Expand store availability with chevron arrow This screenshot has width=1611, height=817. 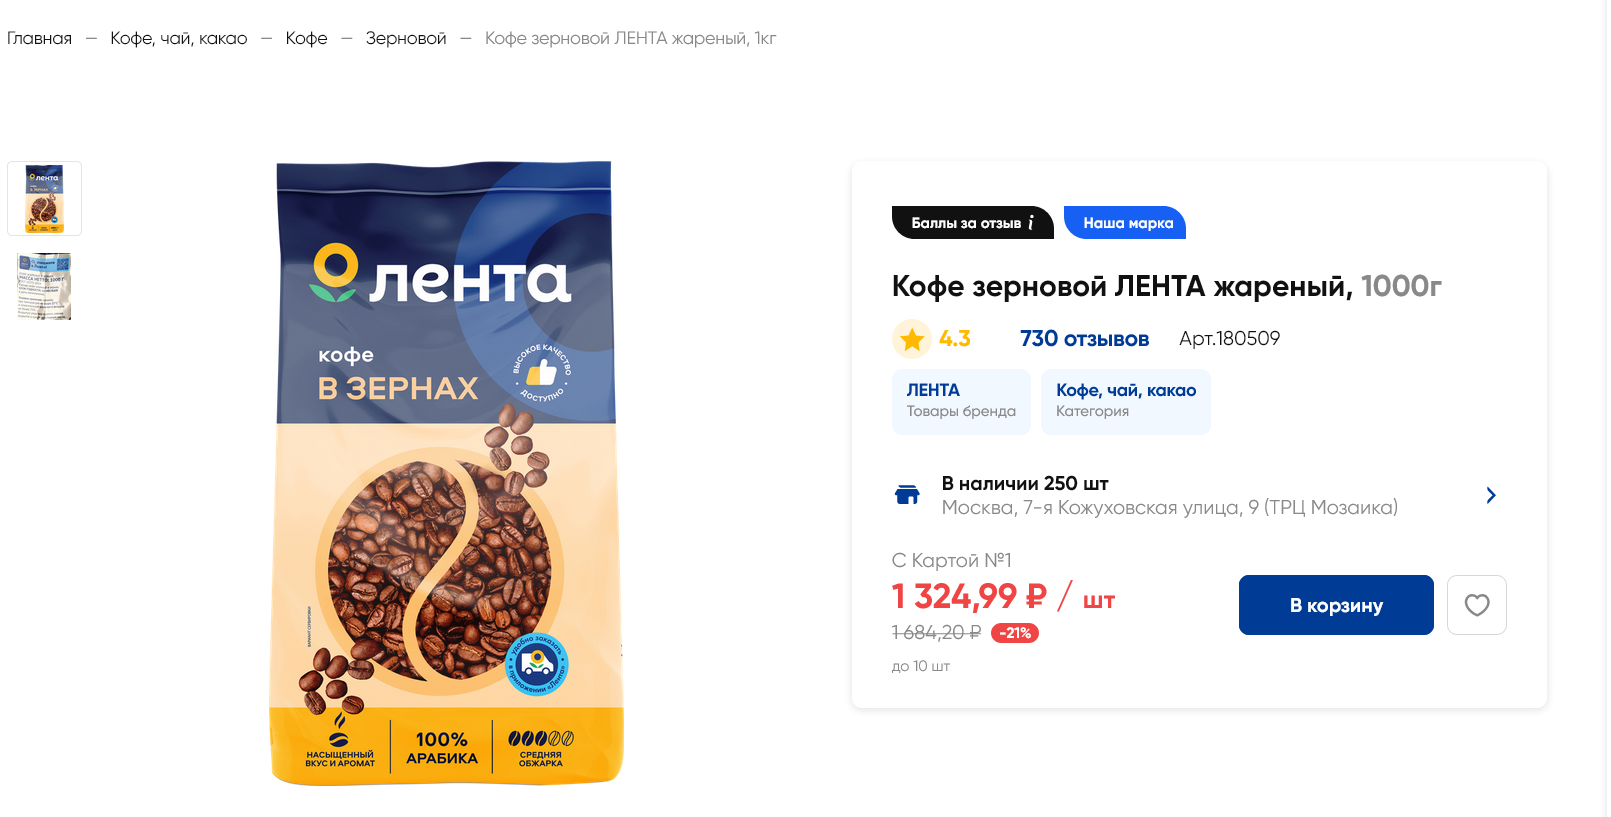tap(1491, 495)
